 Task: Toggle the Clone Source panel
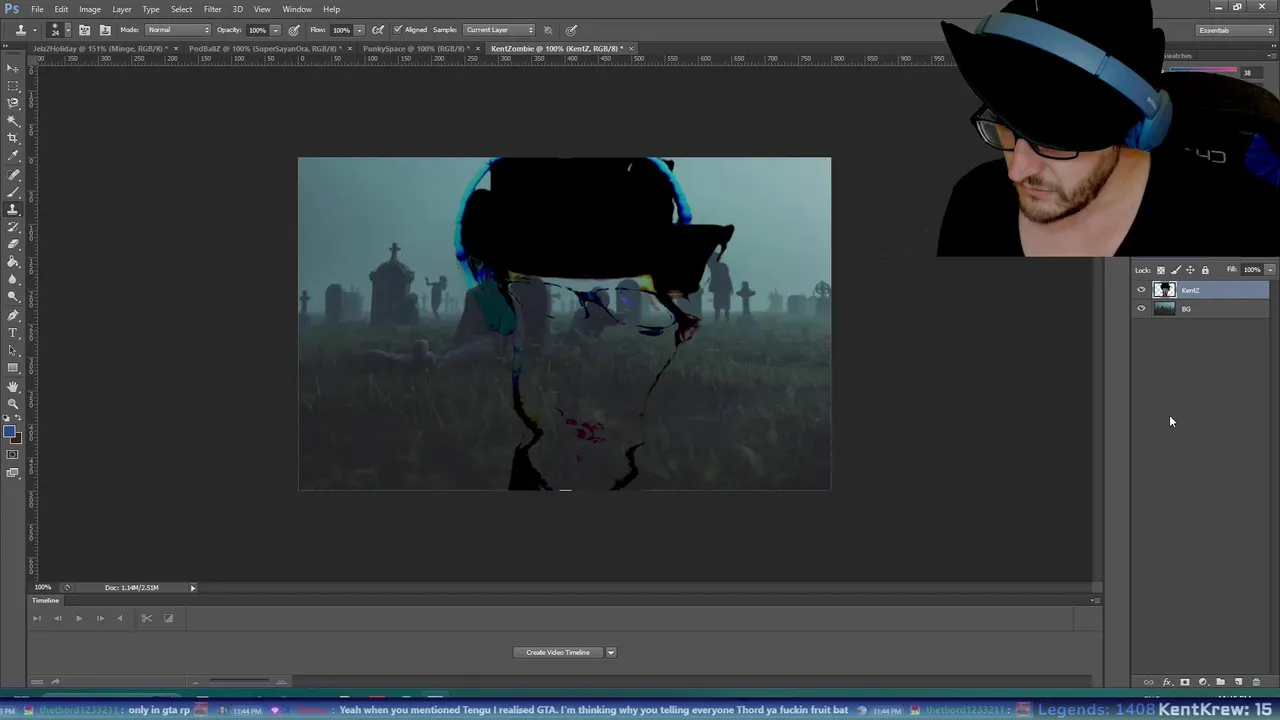105,30
